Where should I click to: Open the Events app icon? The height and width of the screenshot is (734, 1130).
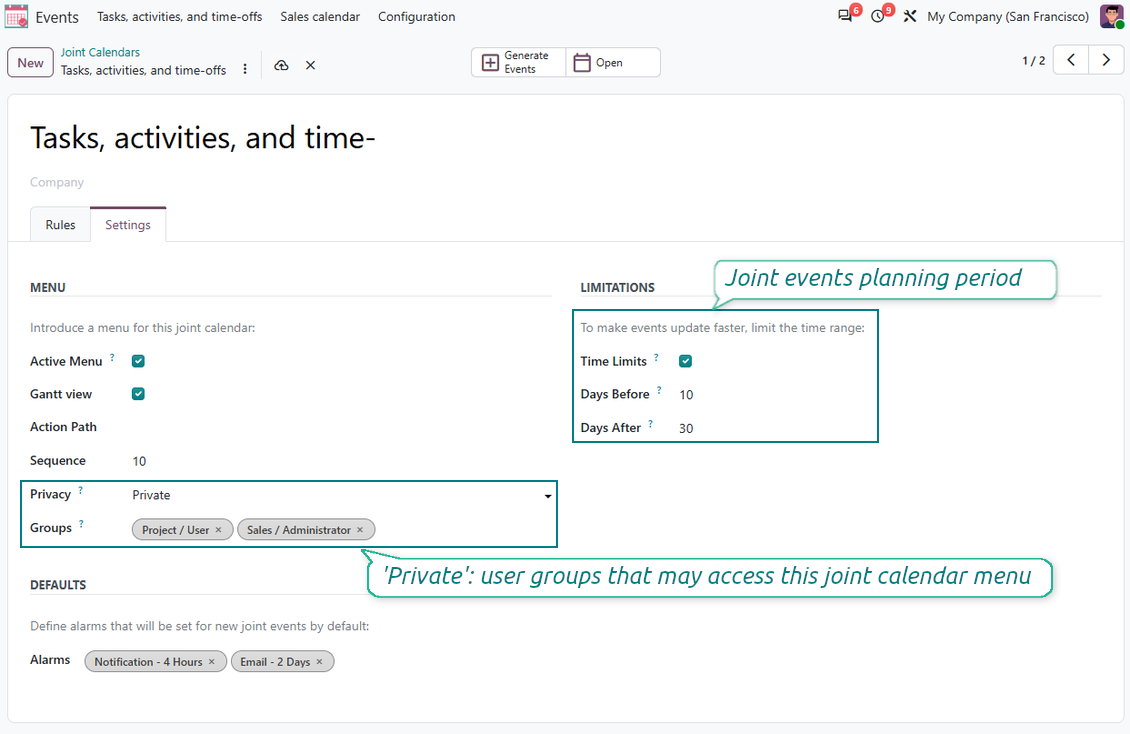tap(16, 16)
